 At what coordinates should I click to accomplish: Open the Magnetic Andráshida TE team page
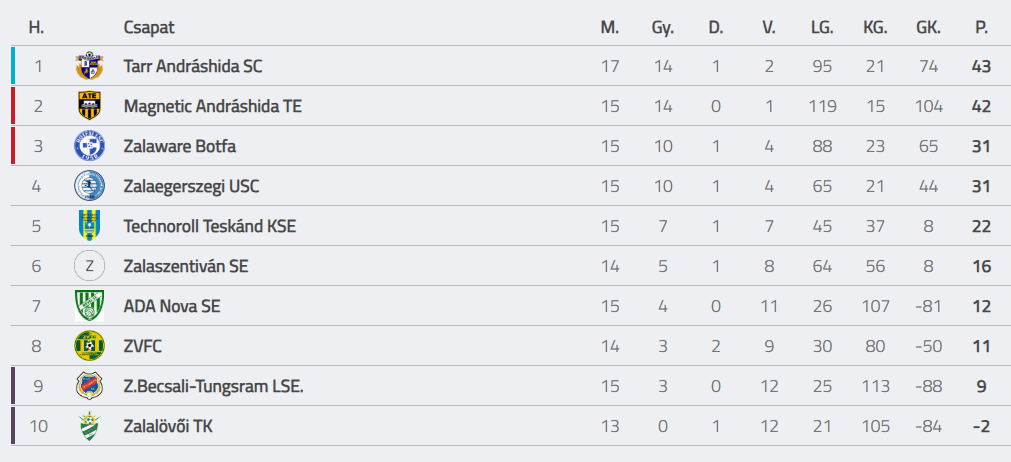(212, 106)
